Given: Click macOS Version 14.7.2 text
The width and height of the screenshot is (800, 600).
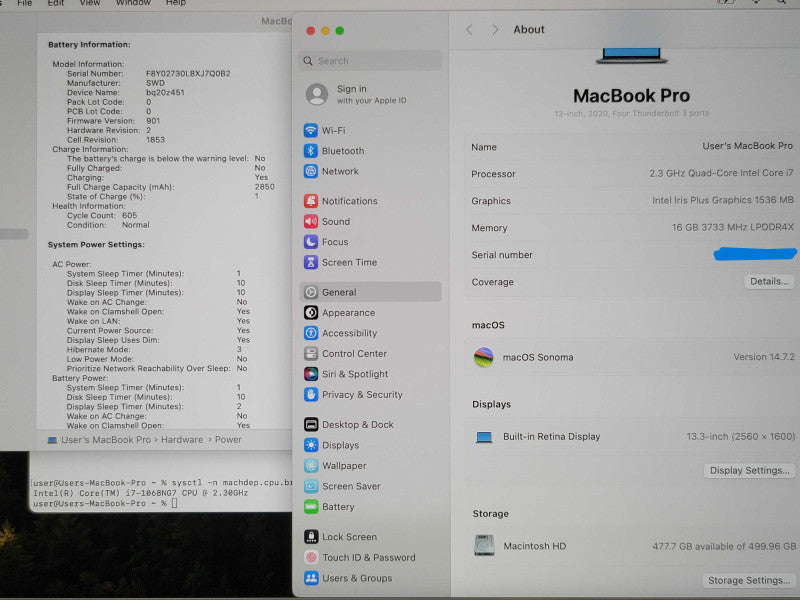Looking at the screenshot, I should click(764, 357).
